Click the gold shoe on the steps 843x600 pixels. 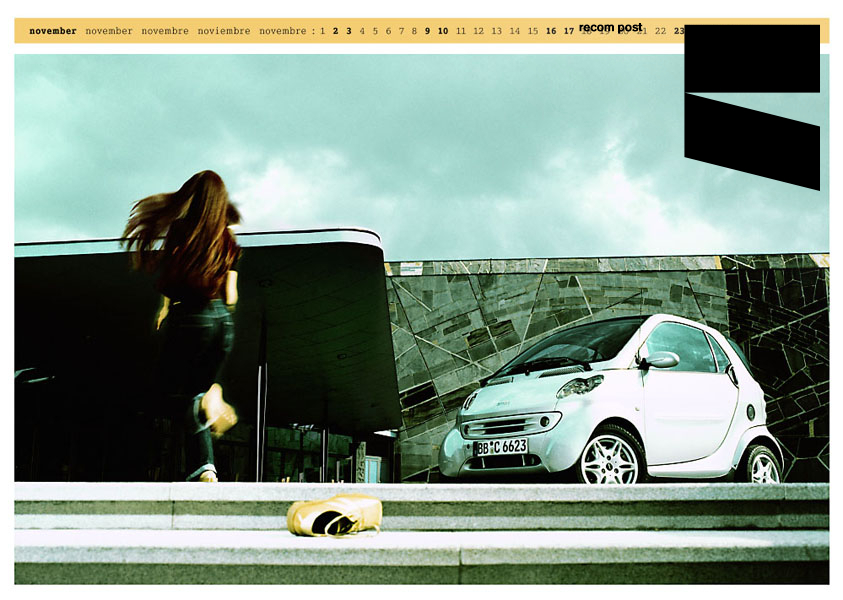point(334,514)
